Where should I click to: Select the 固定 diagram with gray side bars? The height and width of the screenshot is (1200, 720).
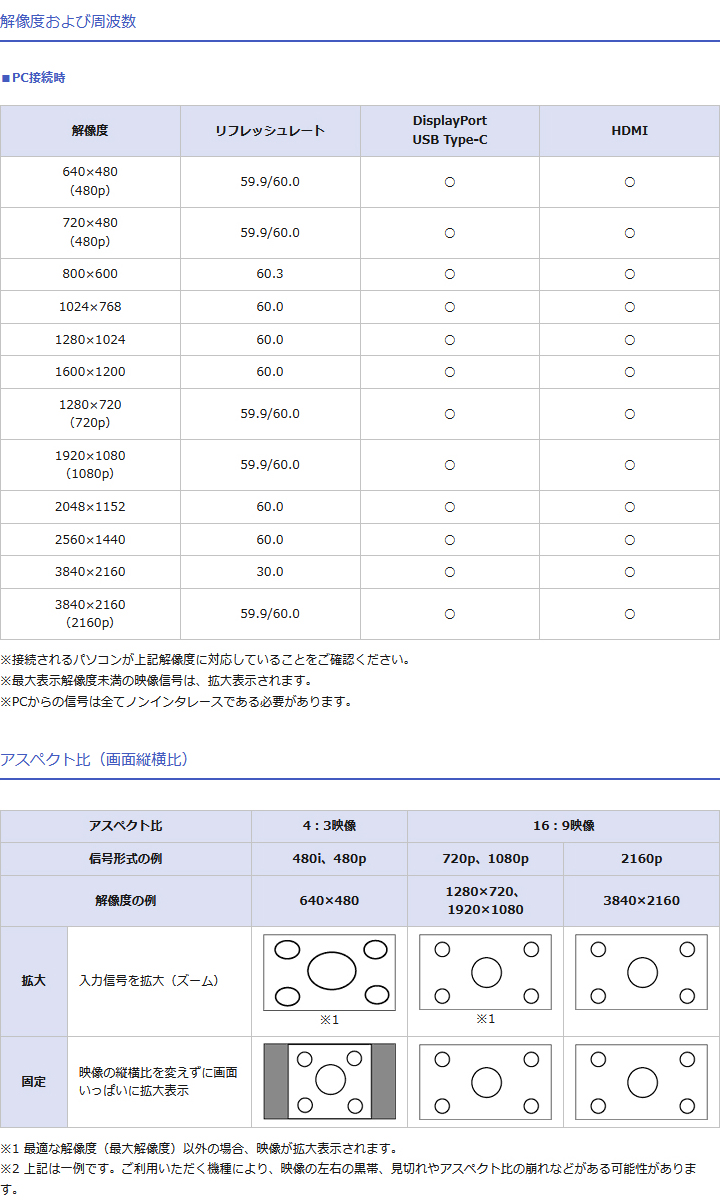(330, 1080)
